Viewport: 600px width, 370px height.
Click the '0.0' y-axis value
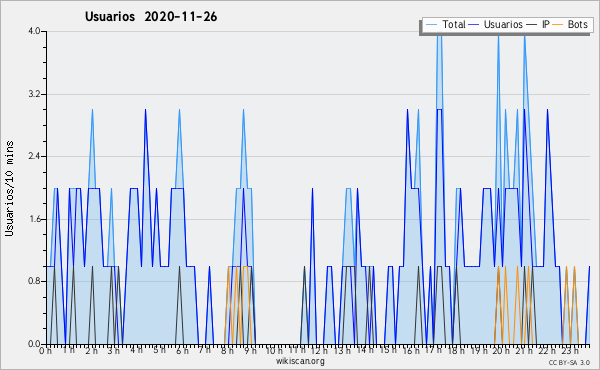34,344
